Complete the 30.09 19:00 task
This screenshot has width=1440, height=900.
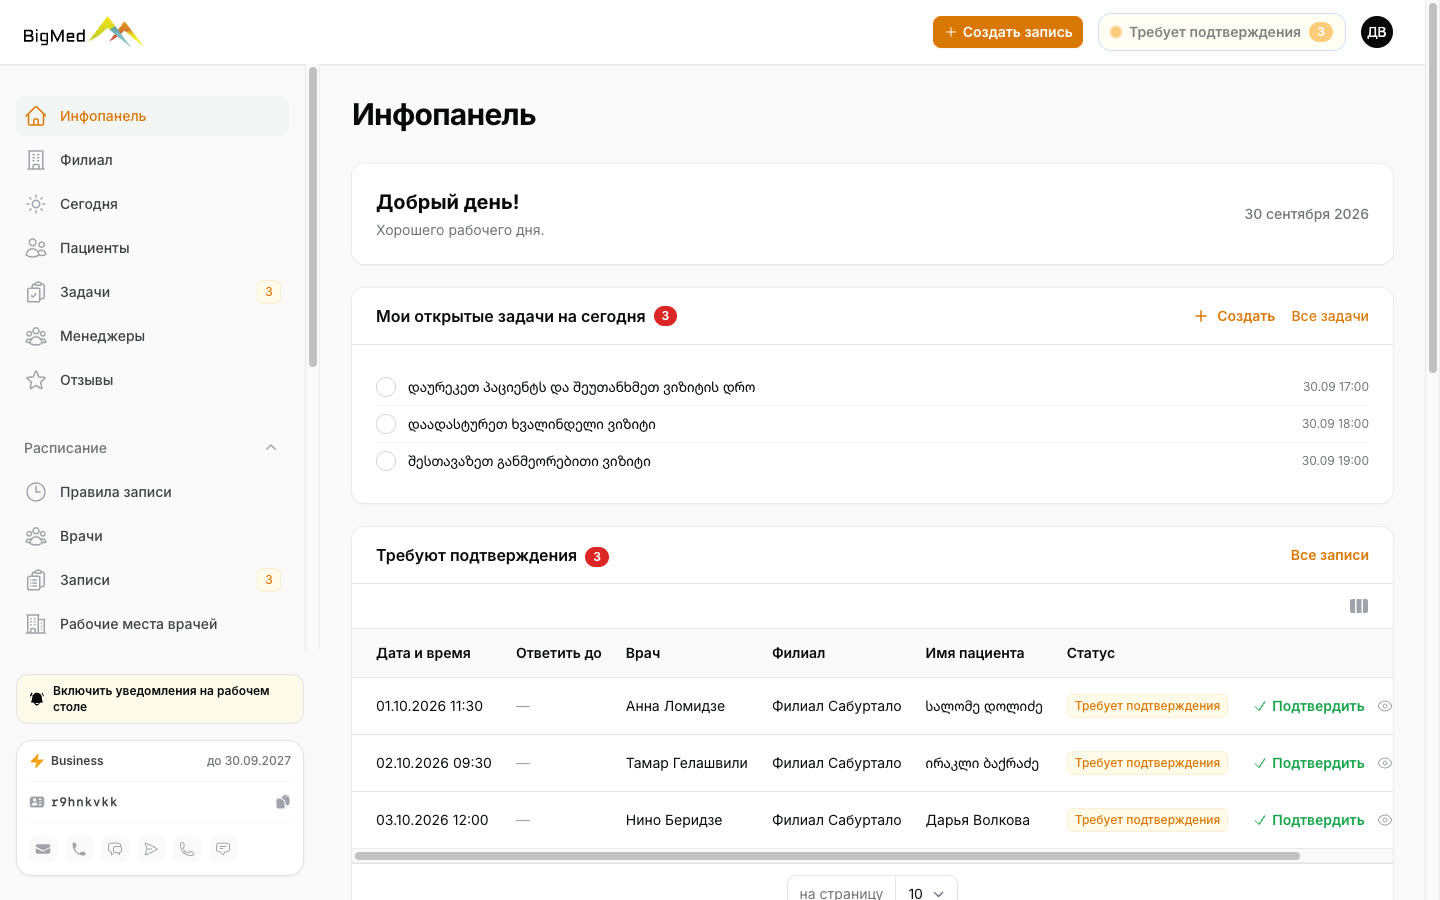386,461
